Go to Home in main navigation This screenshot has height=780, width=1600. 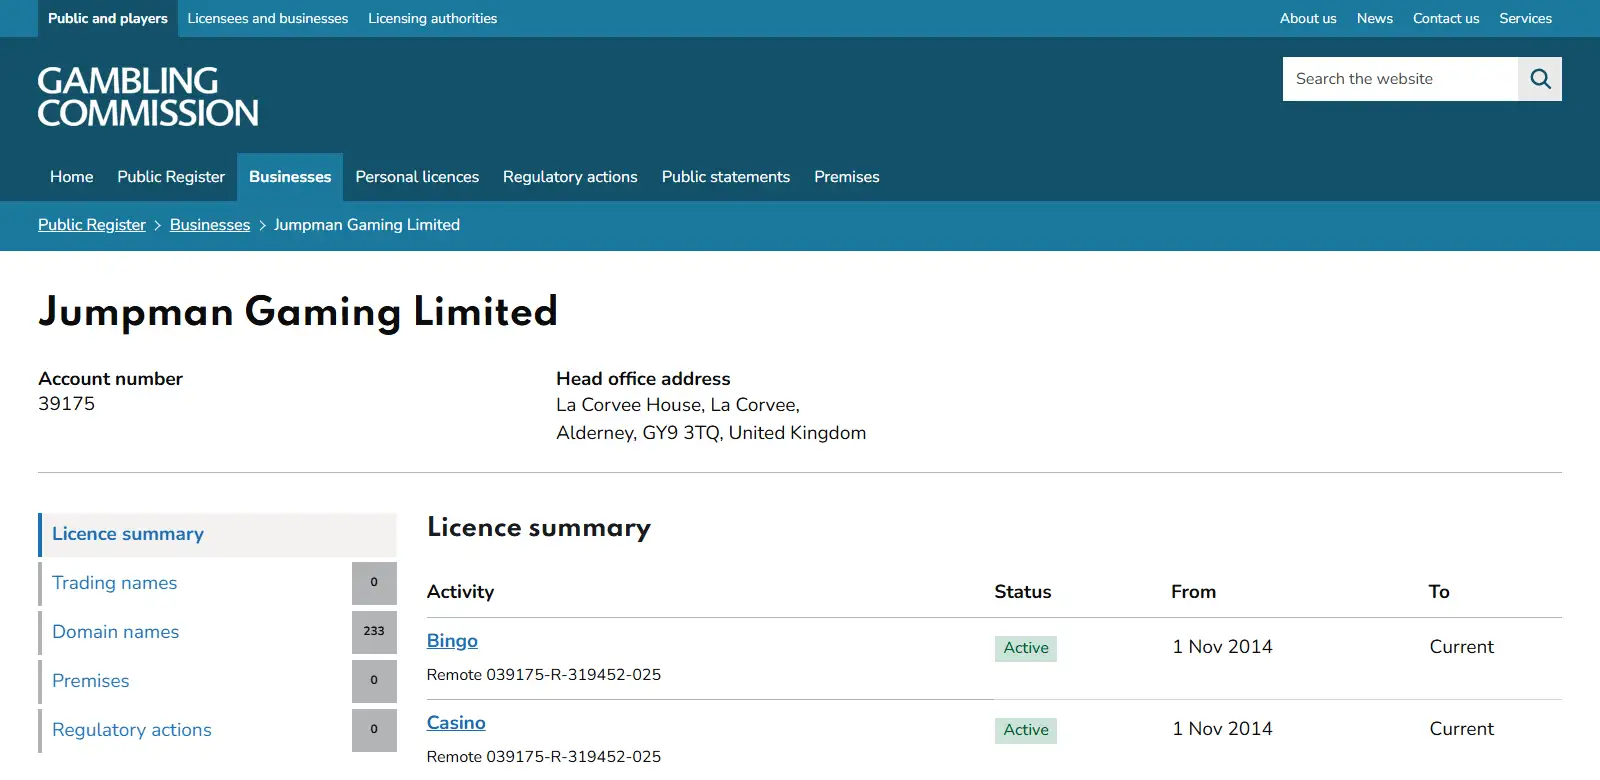72,177
